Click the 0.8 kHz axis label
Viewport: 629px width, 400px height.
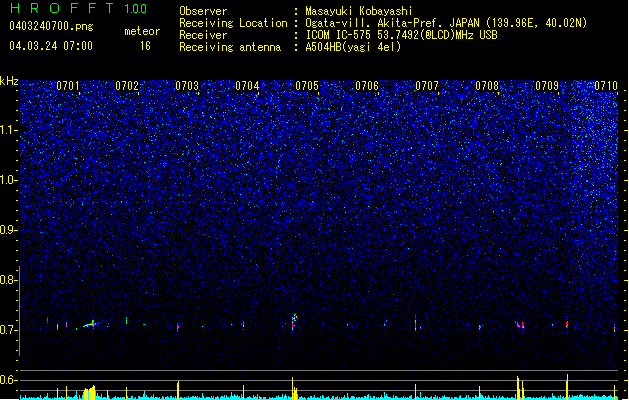pyautogui.click(x=8, y=280)
